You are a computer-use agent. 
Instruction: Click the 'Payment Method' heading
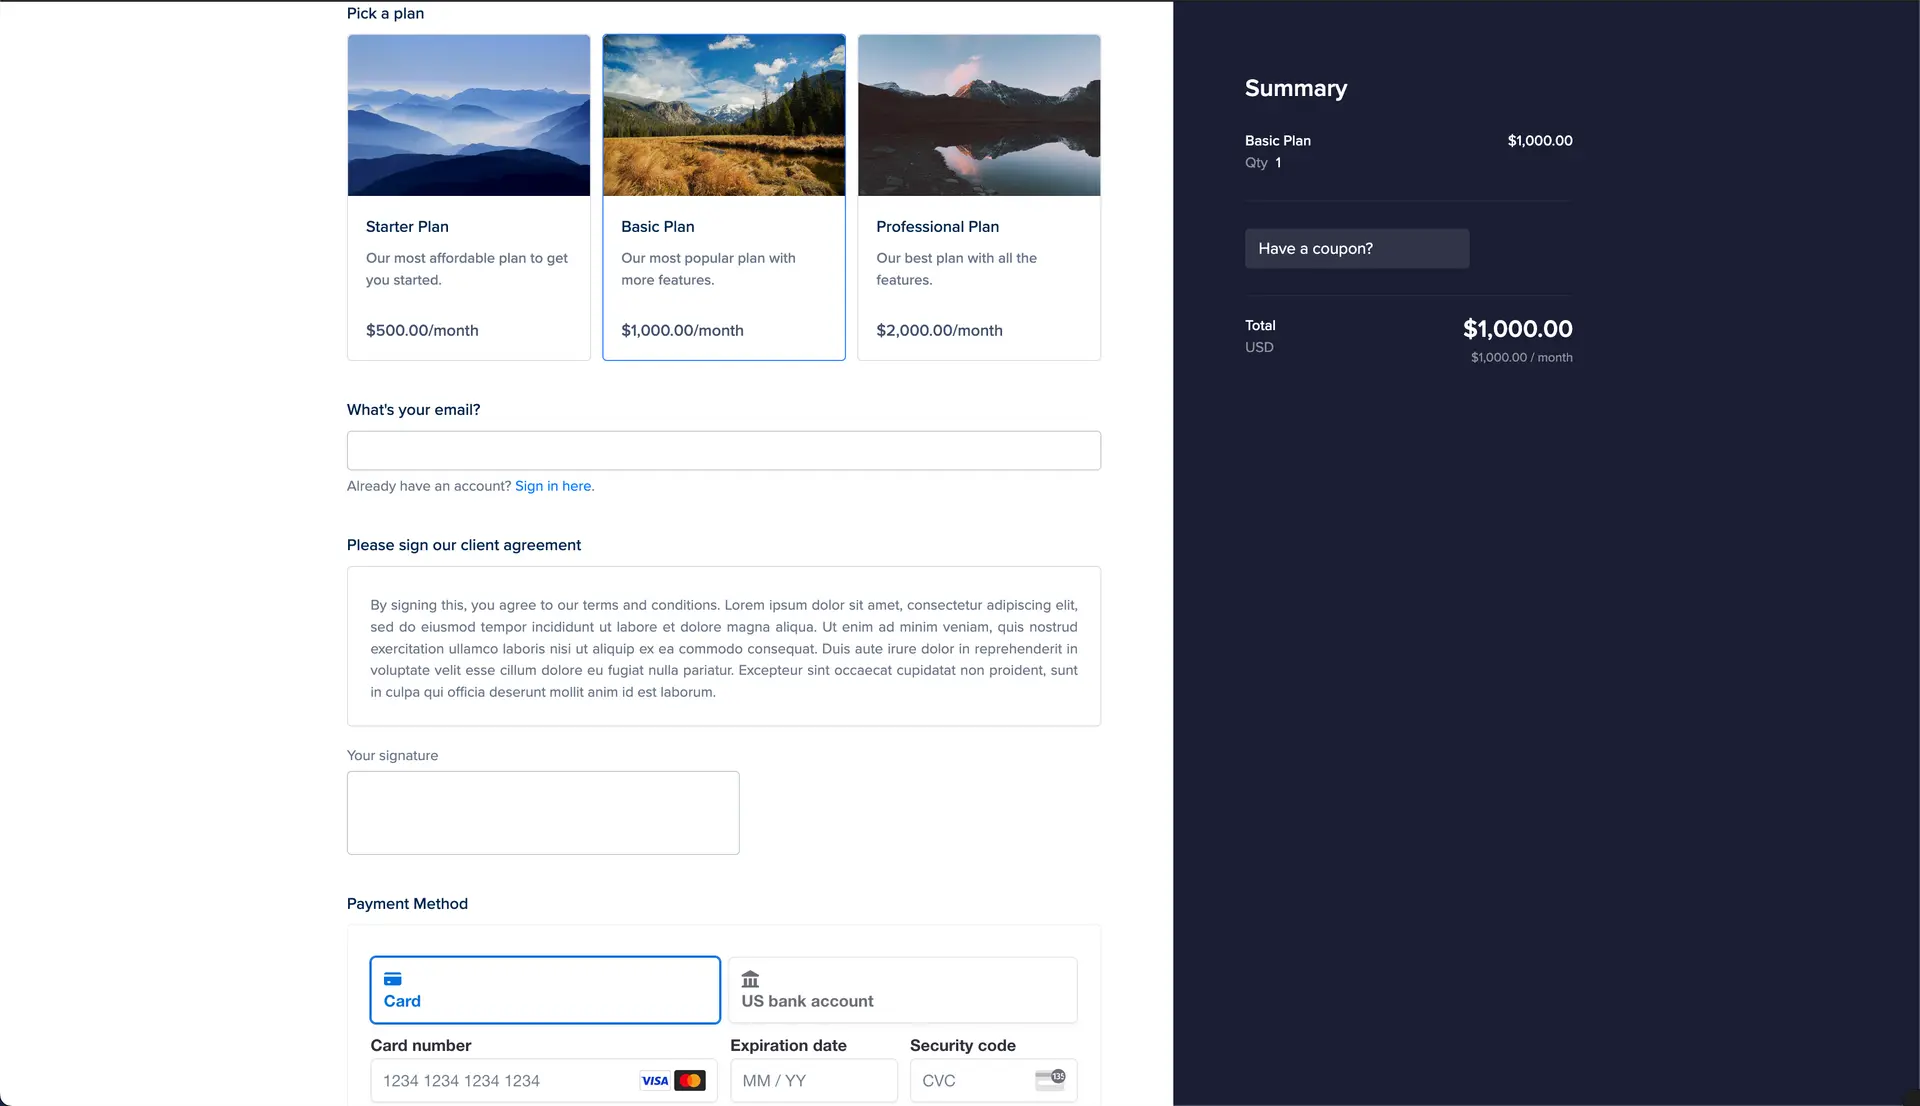[407, 904]
